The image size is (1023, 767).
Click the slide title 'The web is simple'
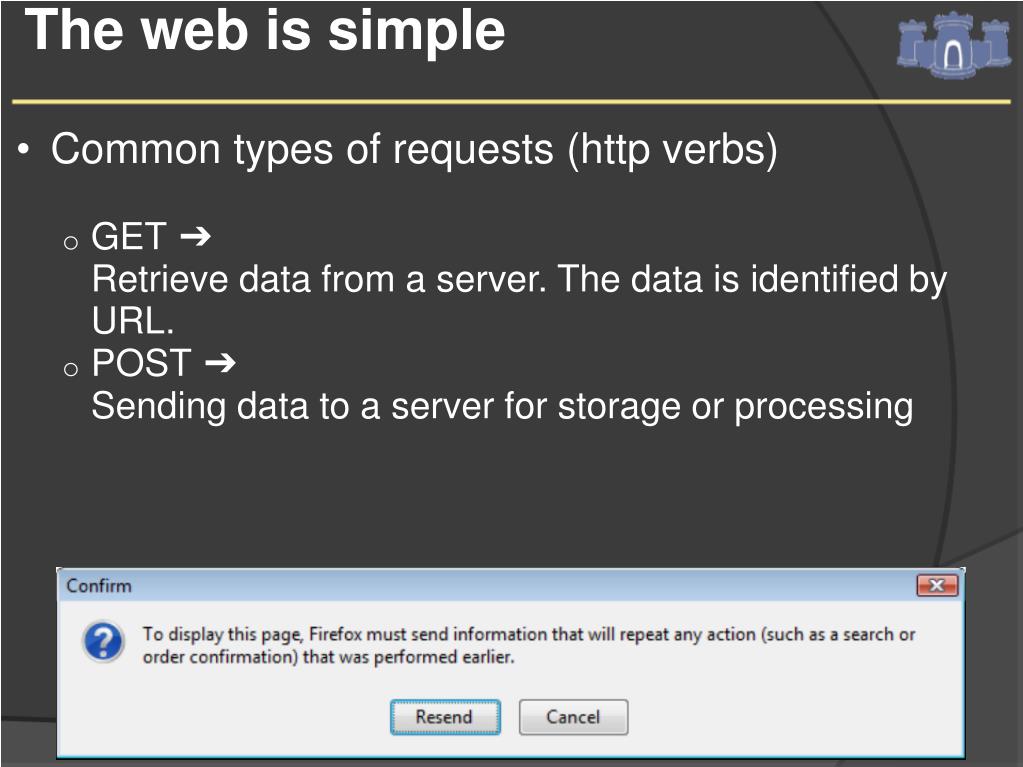point(265,30)
